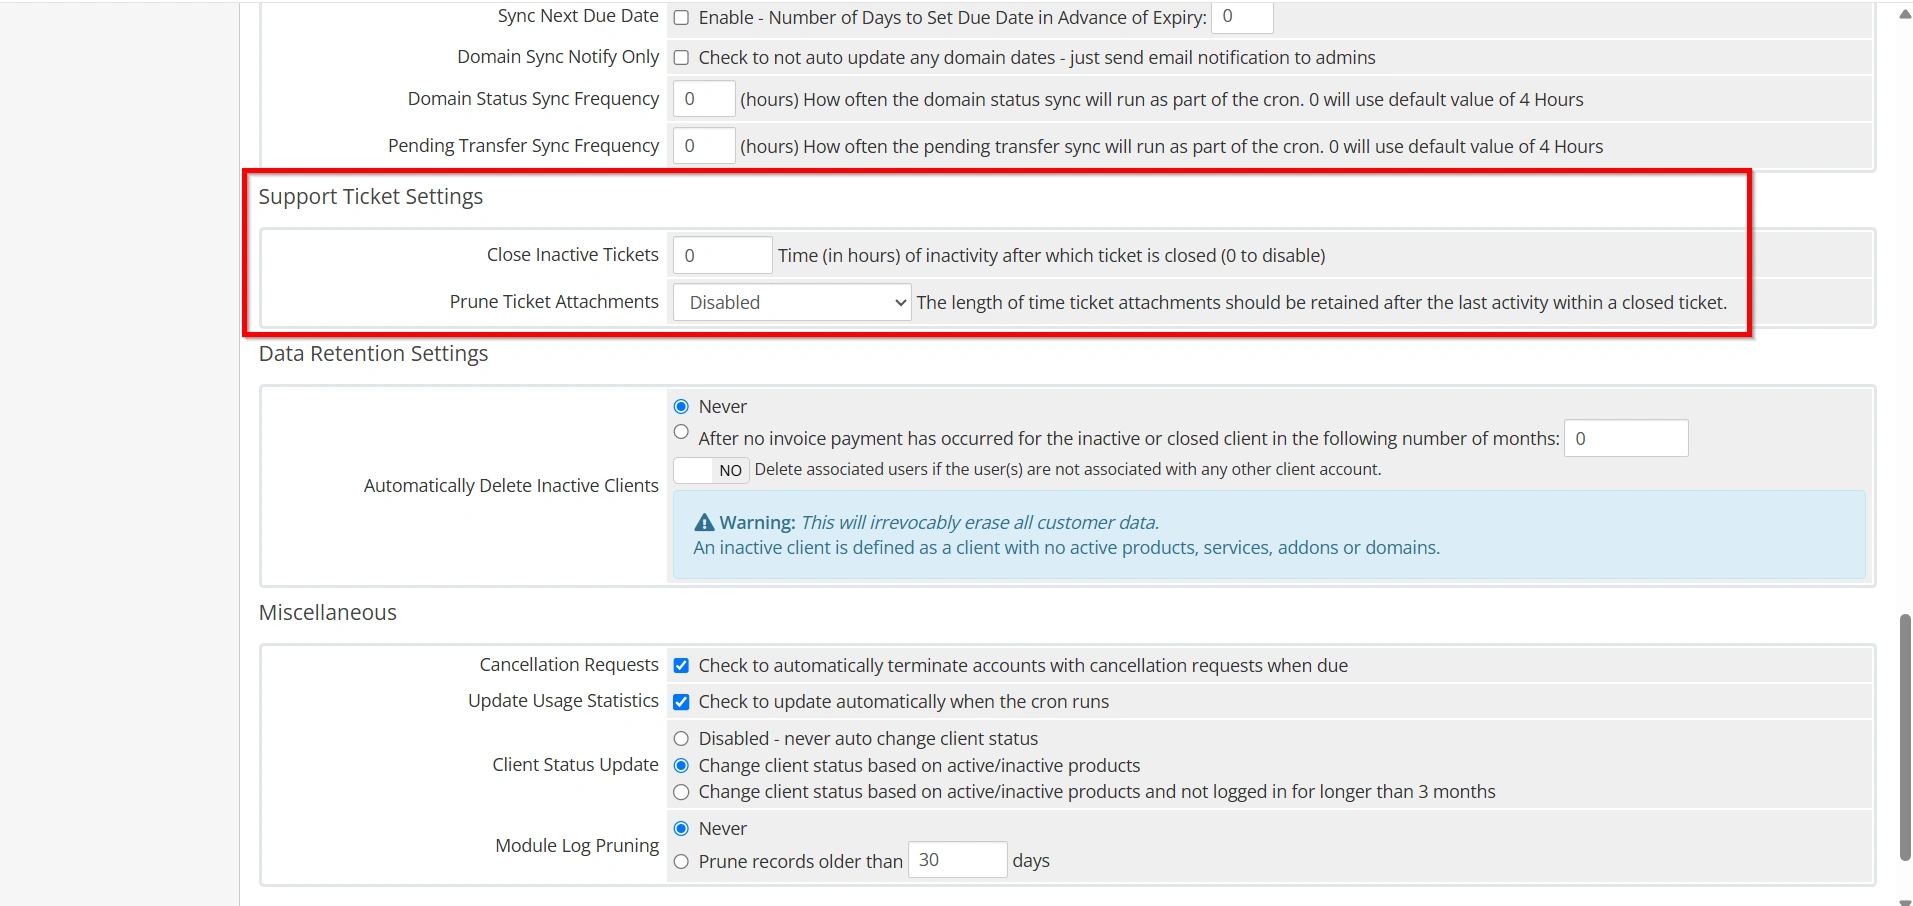Click the Miscellaneous section heading

(x=328, y=613)
